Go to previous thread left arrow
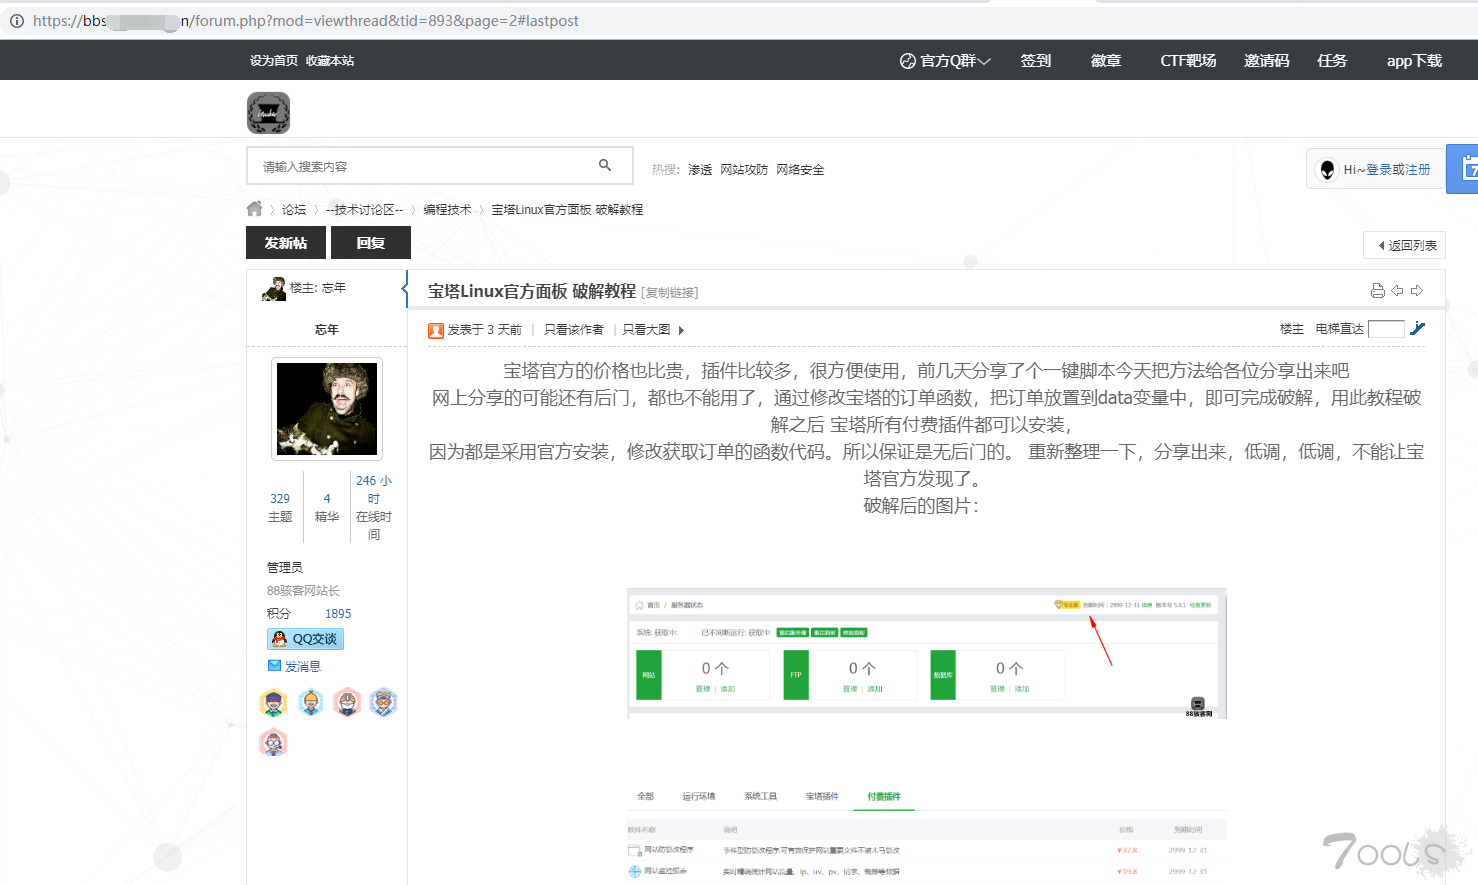Viewport: 1478px width, 885px height. pos(1397,291)
